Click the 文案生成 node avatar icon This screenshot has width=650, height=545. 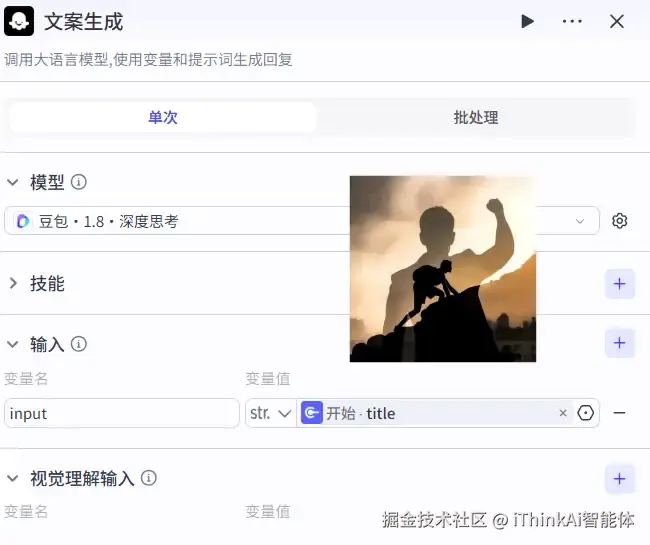tap(19, 21)
